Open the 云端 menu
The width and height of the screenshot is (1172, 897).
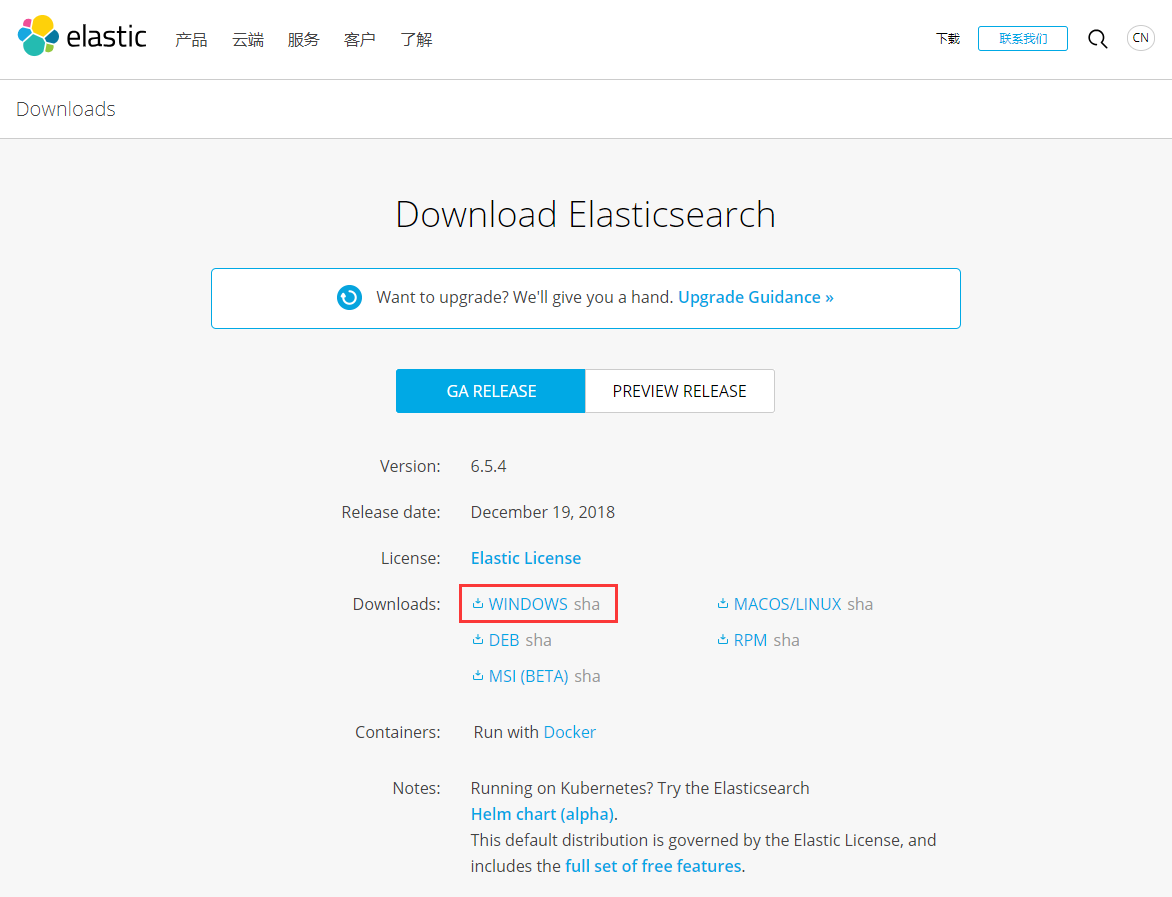(x=247, y=39)
